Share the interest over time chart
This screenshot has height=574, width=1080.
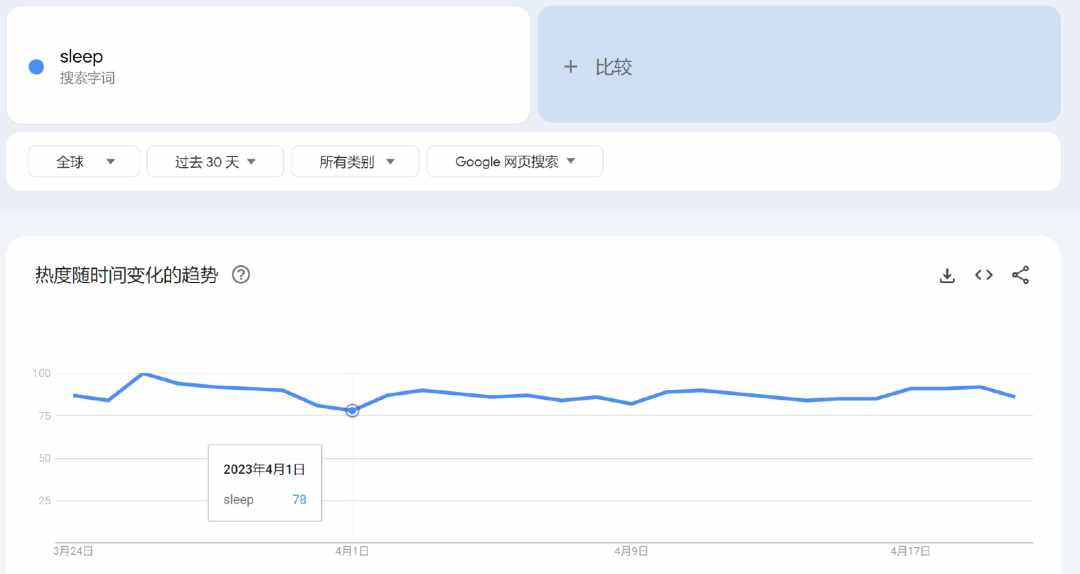[x=1020, y=275]
